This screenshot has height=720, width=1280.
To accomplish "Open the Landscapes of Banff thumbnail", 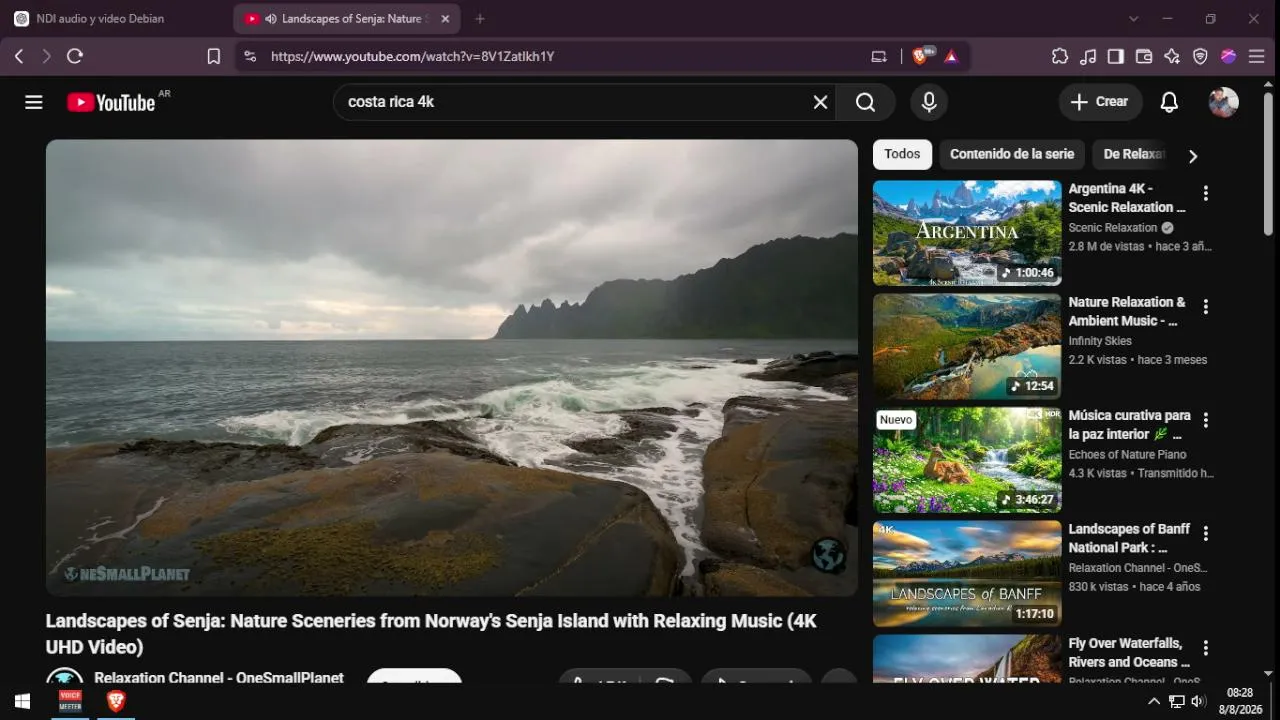I will tap(967, 574).
